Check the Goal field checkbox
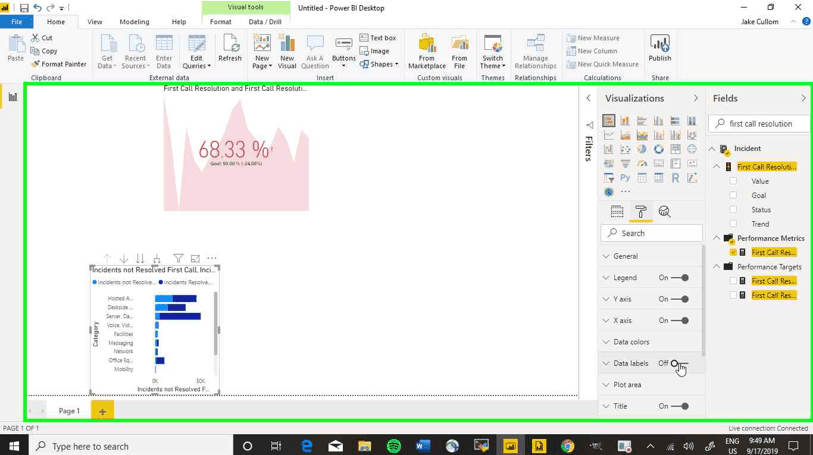The height and width of the screenshot is (455, 813). coord(733,195)
